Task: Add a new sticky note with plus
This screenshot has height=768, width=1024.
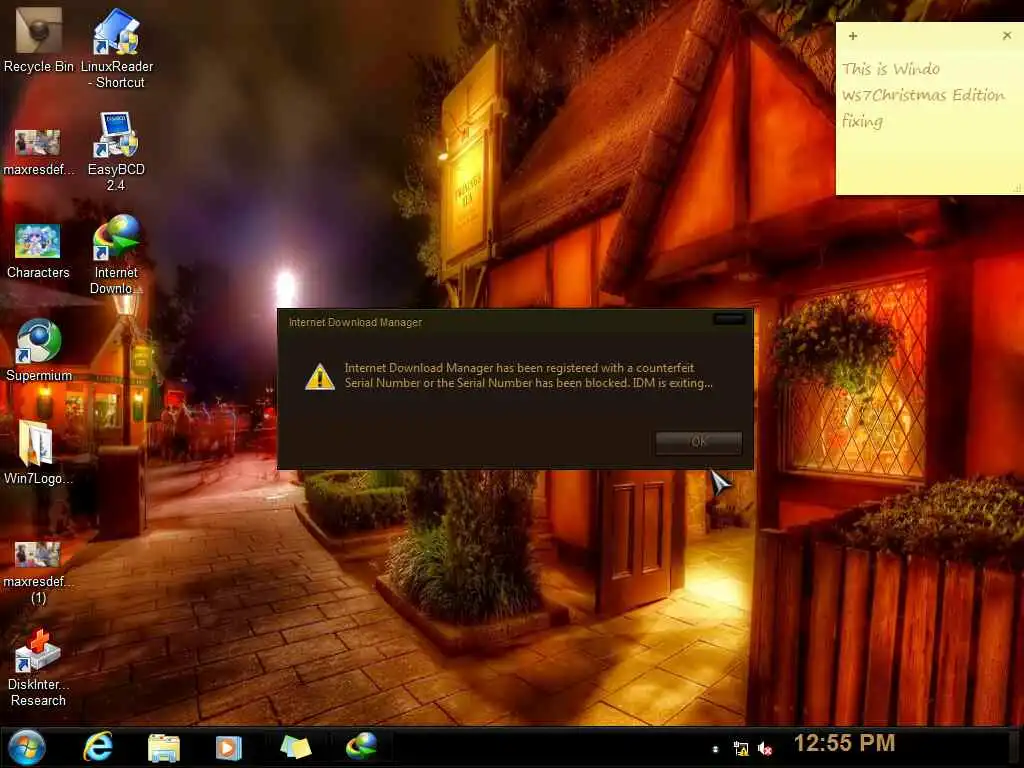Action: 853,36
